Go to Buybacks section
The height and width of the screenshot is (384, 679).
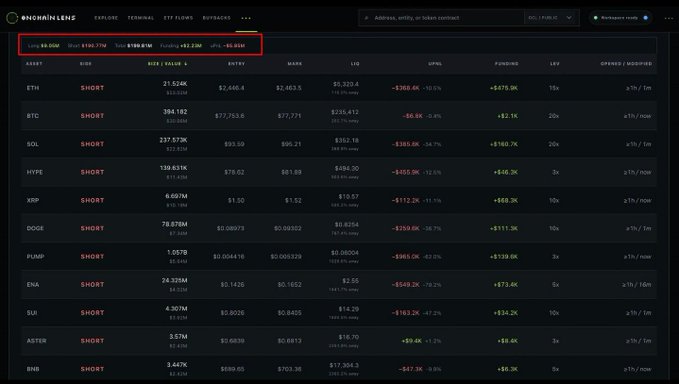[x=217, y=18]
